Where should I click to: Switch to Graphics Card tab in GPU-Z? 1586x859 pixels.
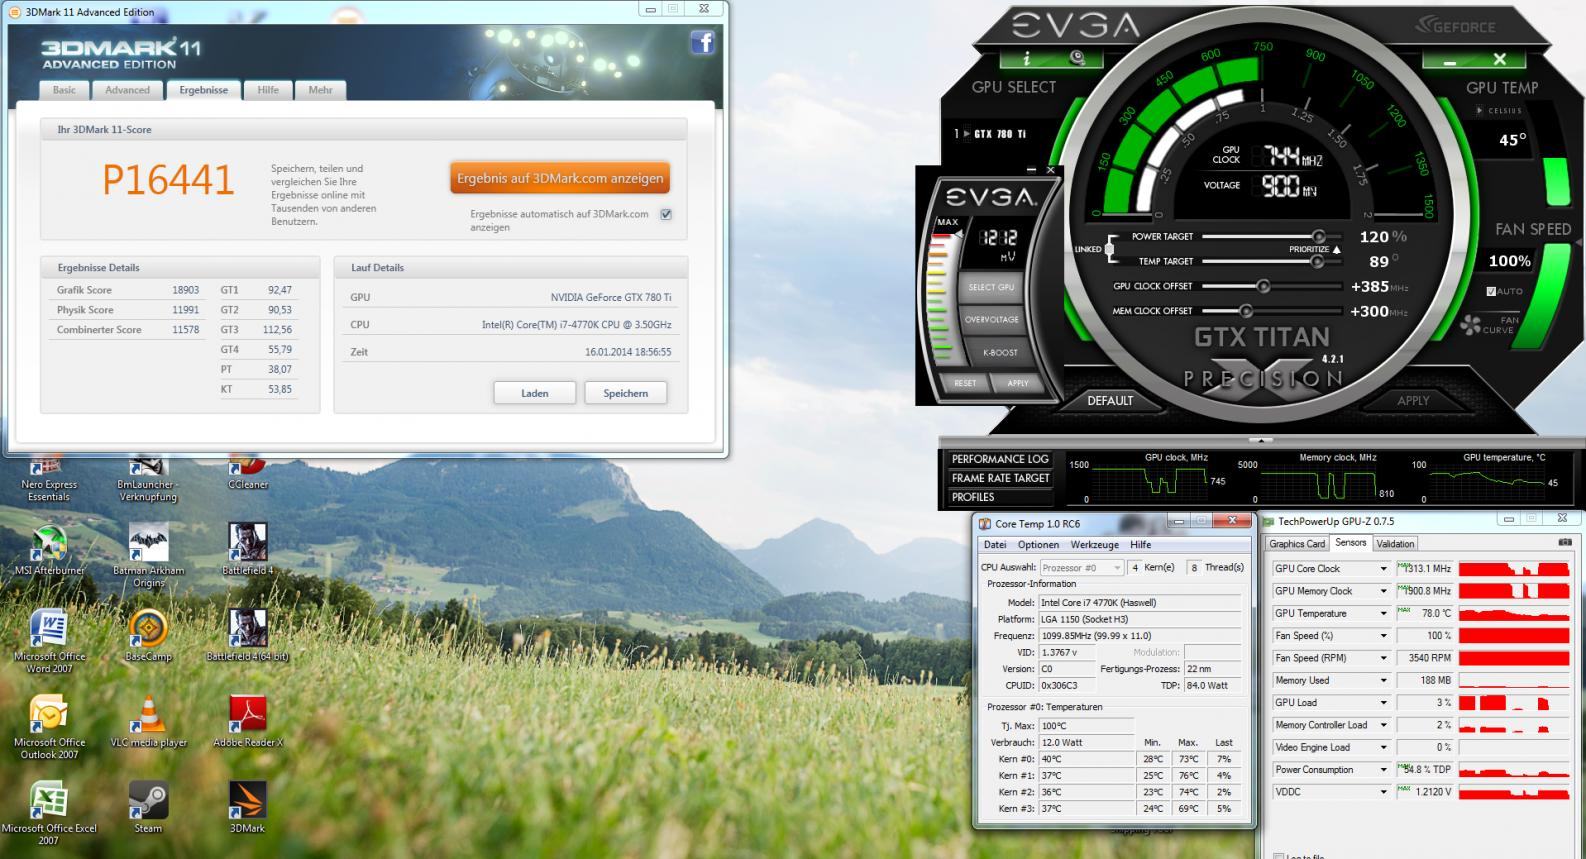point(1297,544)
